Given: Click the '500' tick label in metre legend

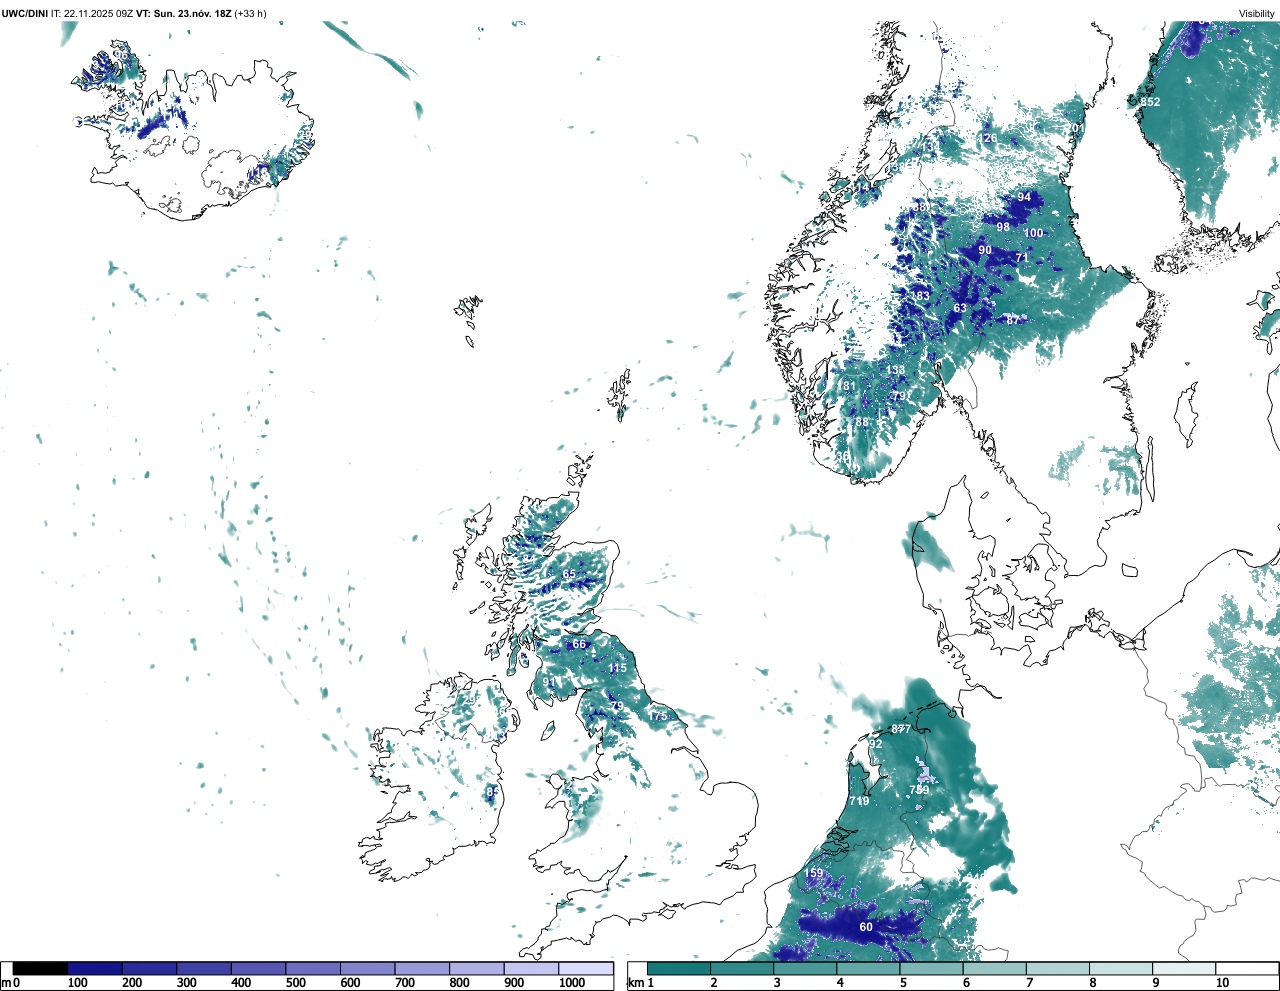Looking at the screenshot, I should (296, 983).
